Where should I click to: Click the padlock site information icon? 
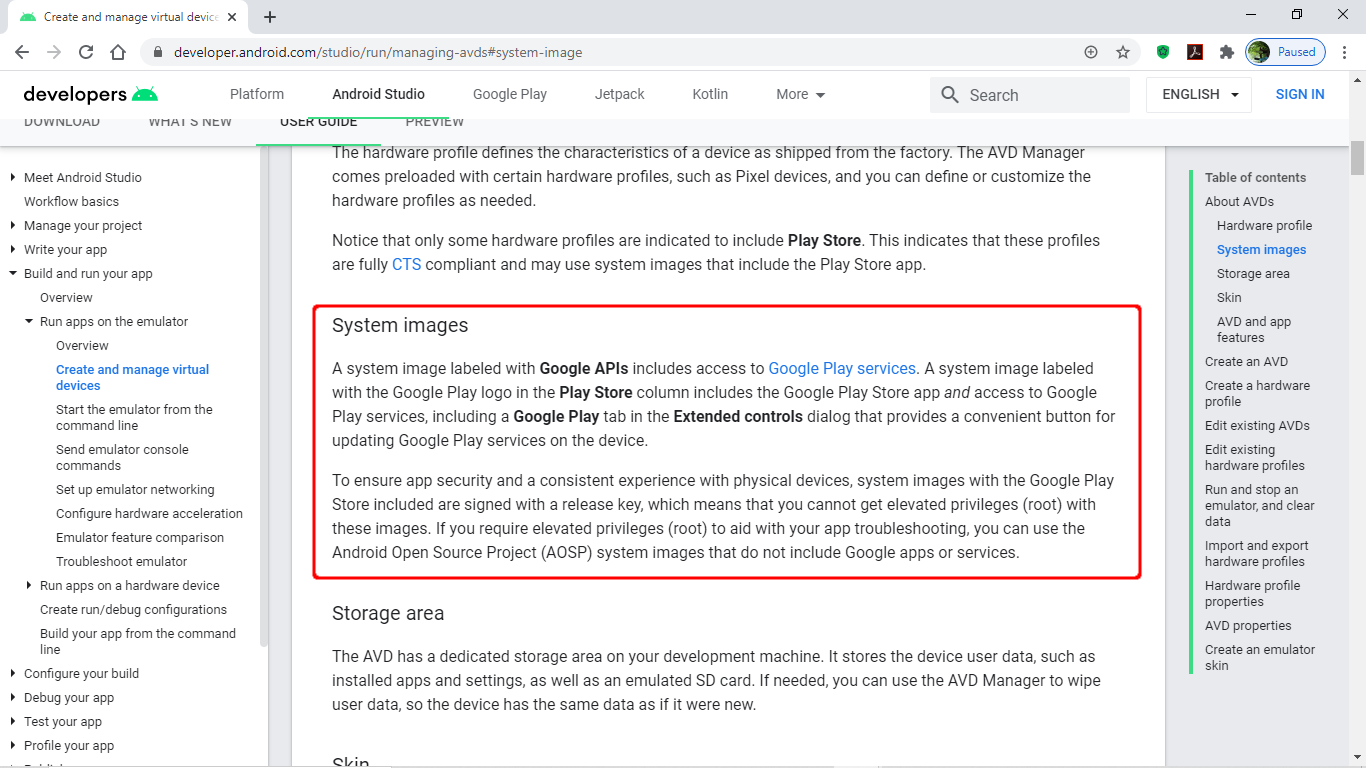coord(157,51)
